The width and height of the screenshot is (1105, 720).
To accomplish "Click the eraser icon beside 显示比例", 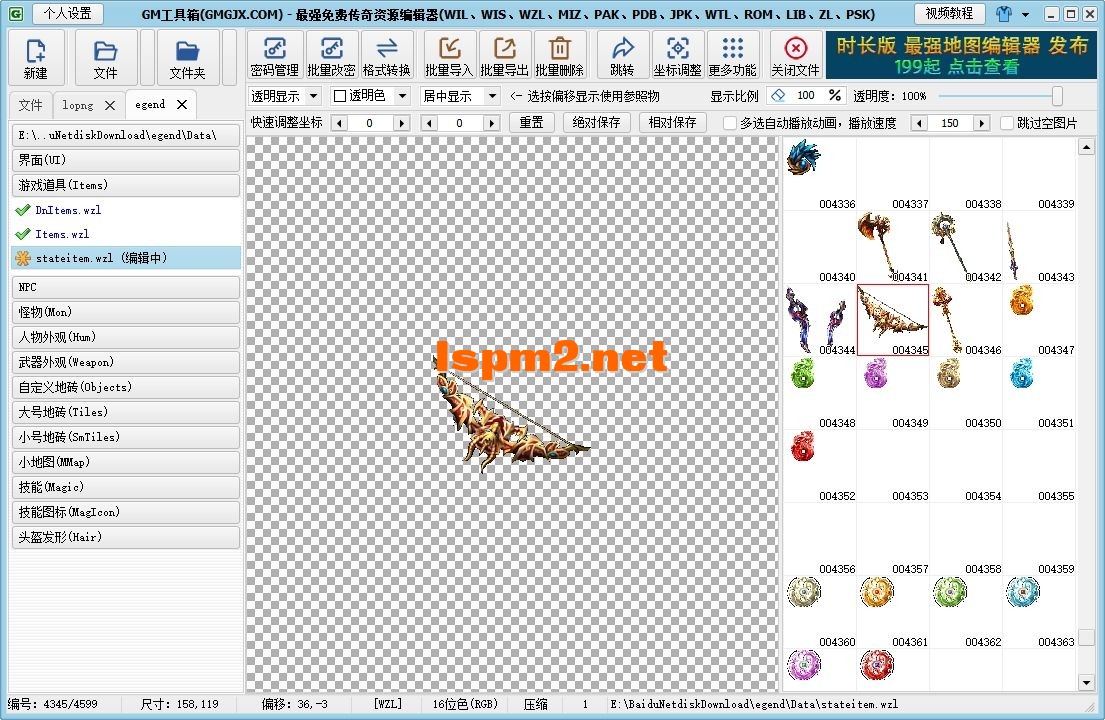I will click(778, 95).
